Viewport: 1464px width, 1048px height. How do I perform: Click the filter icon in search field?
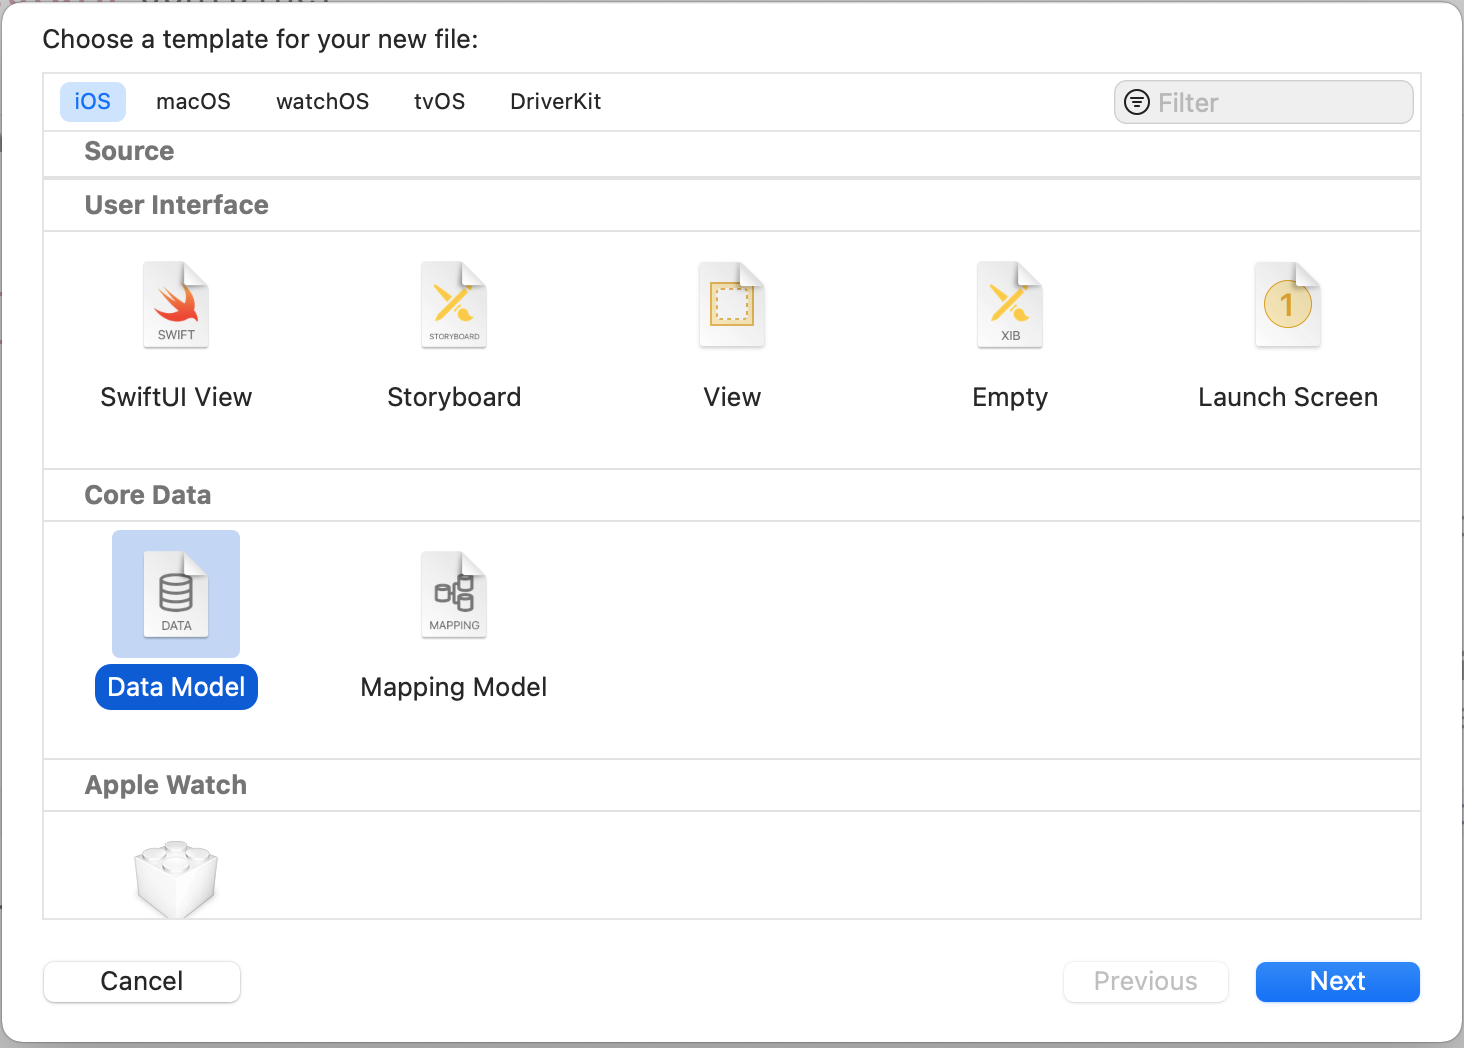point(1136,101)
